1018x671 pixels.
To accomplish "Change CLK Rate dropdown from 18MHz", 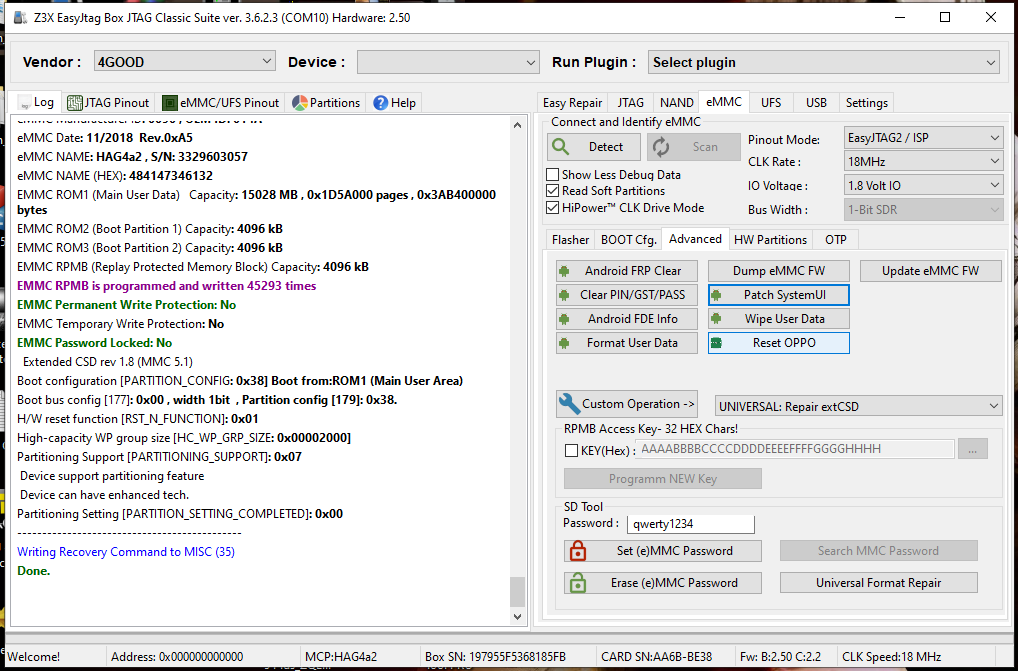I will 923,162.
